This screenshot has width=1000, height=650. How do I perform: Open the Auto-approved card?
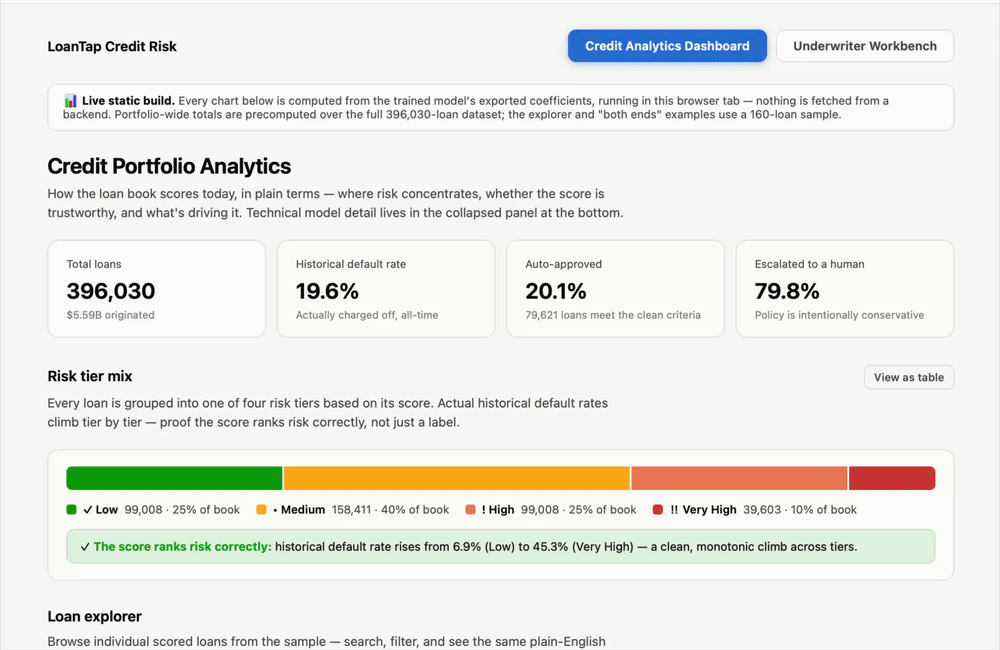(x=615, y=288)
